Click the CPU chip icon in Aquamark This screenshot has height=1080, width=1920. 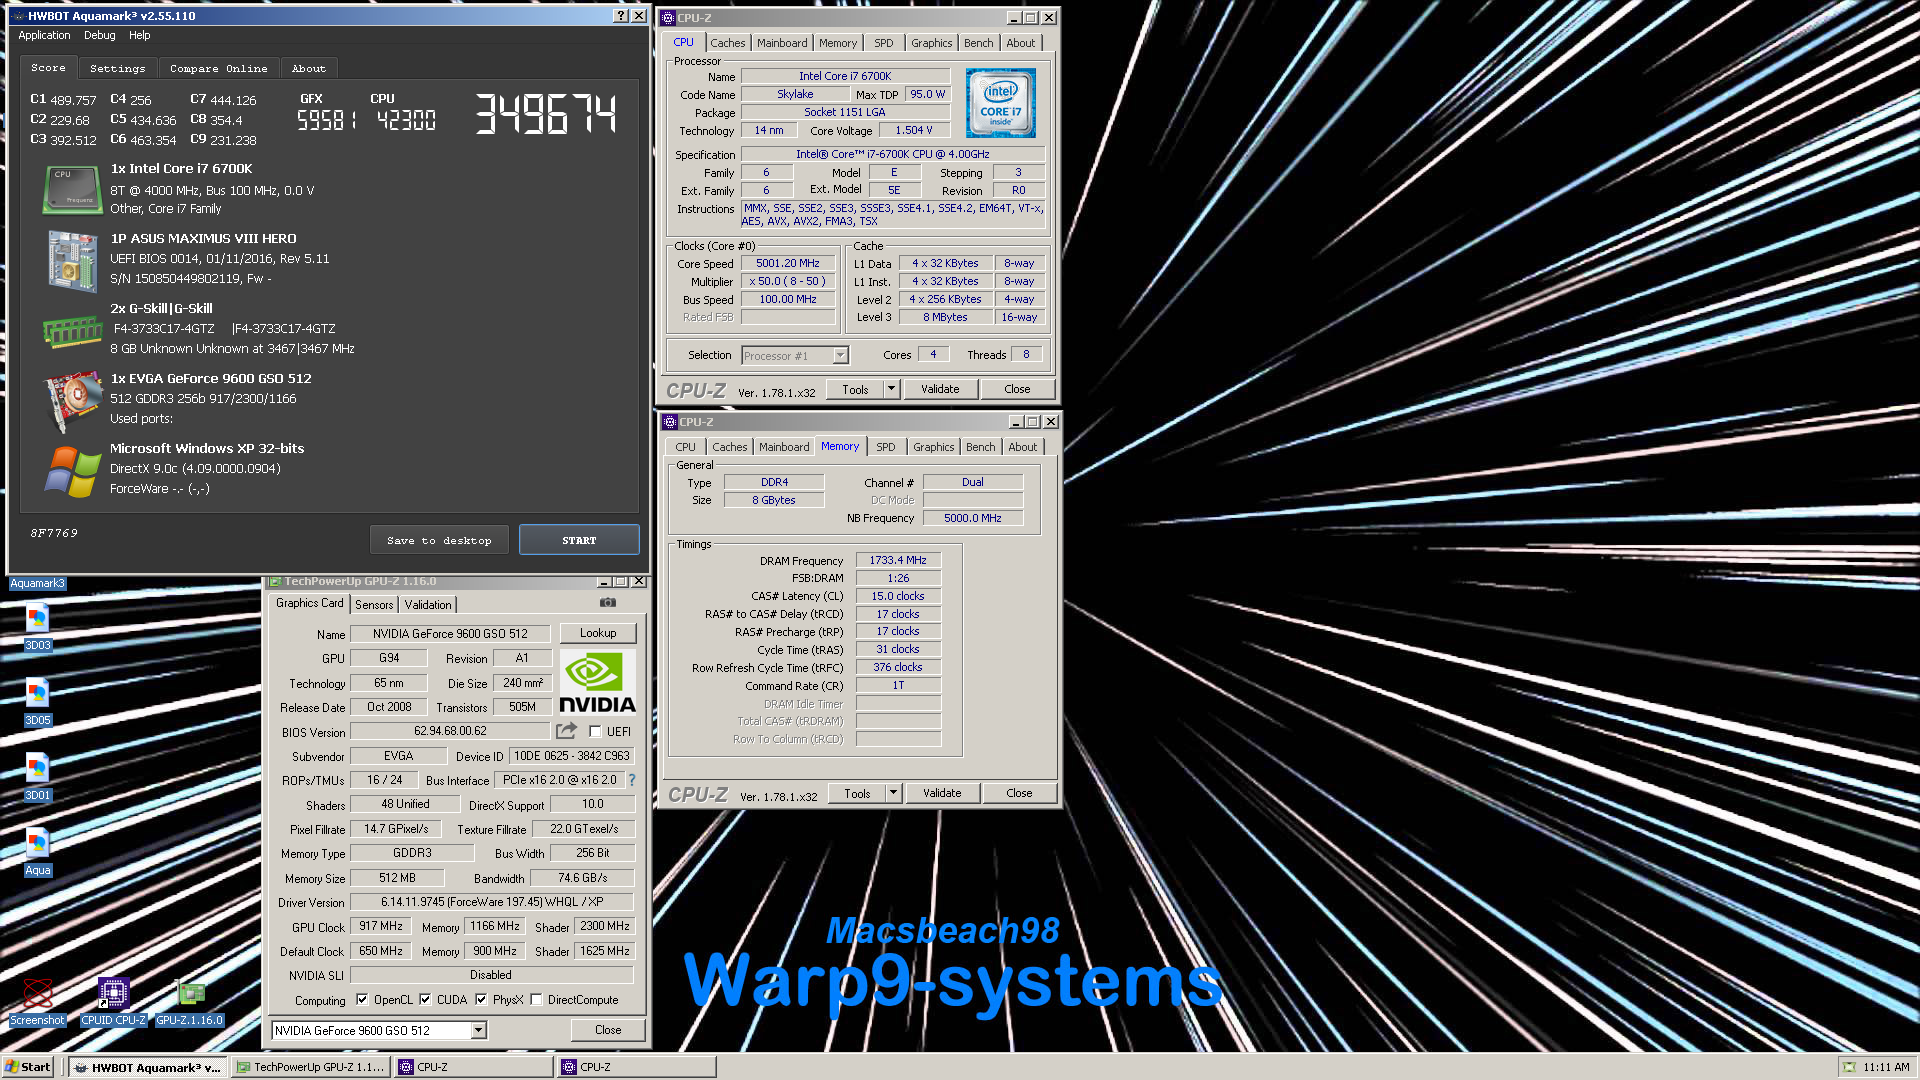click(72, 190)
